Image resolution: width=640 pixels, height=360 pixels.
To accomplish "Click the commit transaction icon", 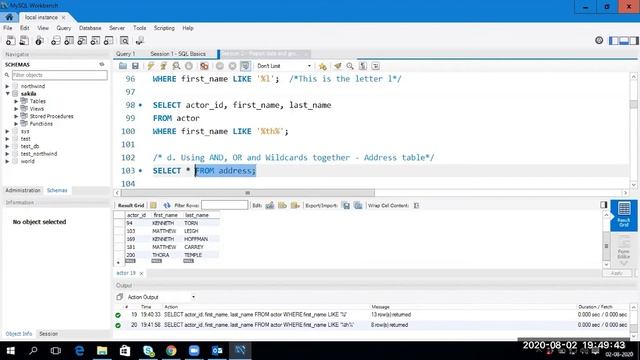I will (220, 66).
